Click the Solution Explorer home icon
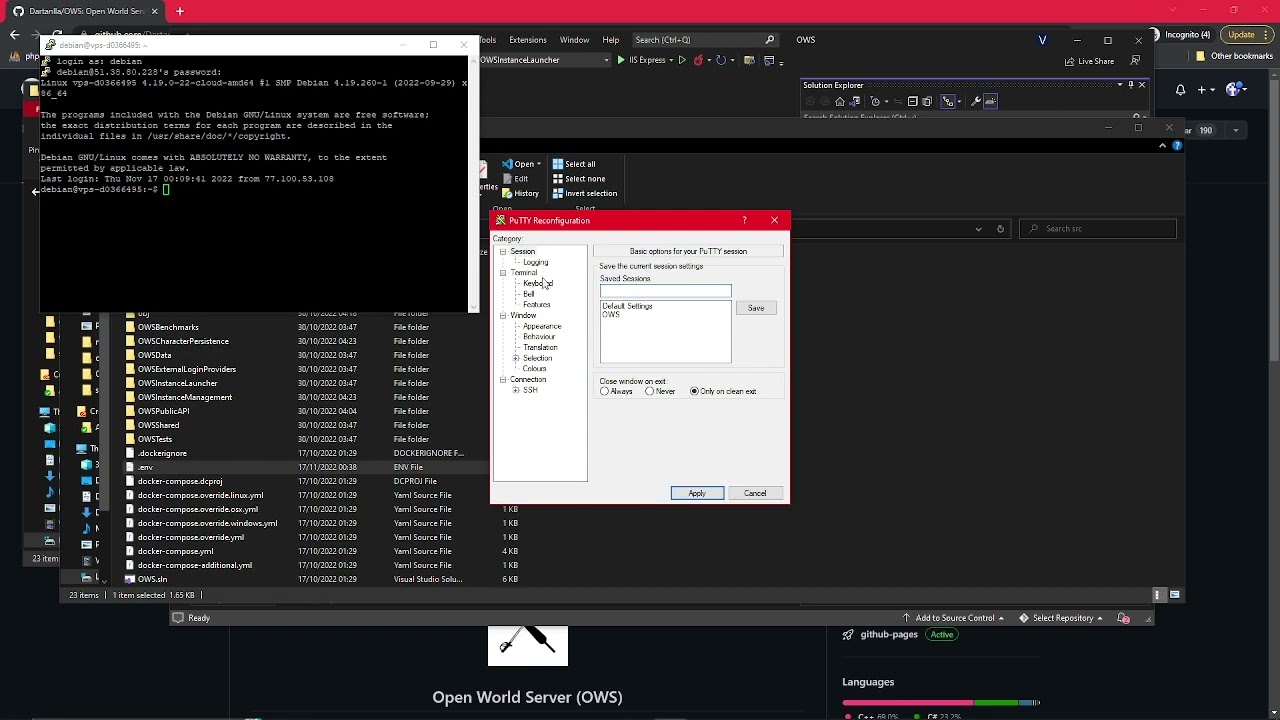Viewport: 1280px width, 720px height. pos(840,101)
